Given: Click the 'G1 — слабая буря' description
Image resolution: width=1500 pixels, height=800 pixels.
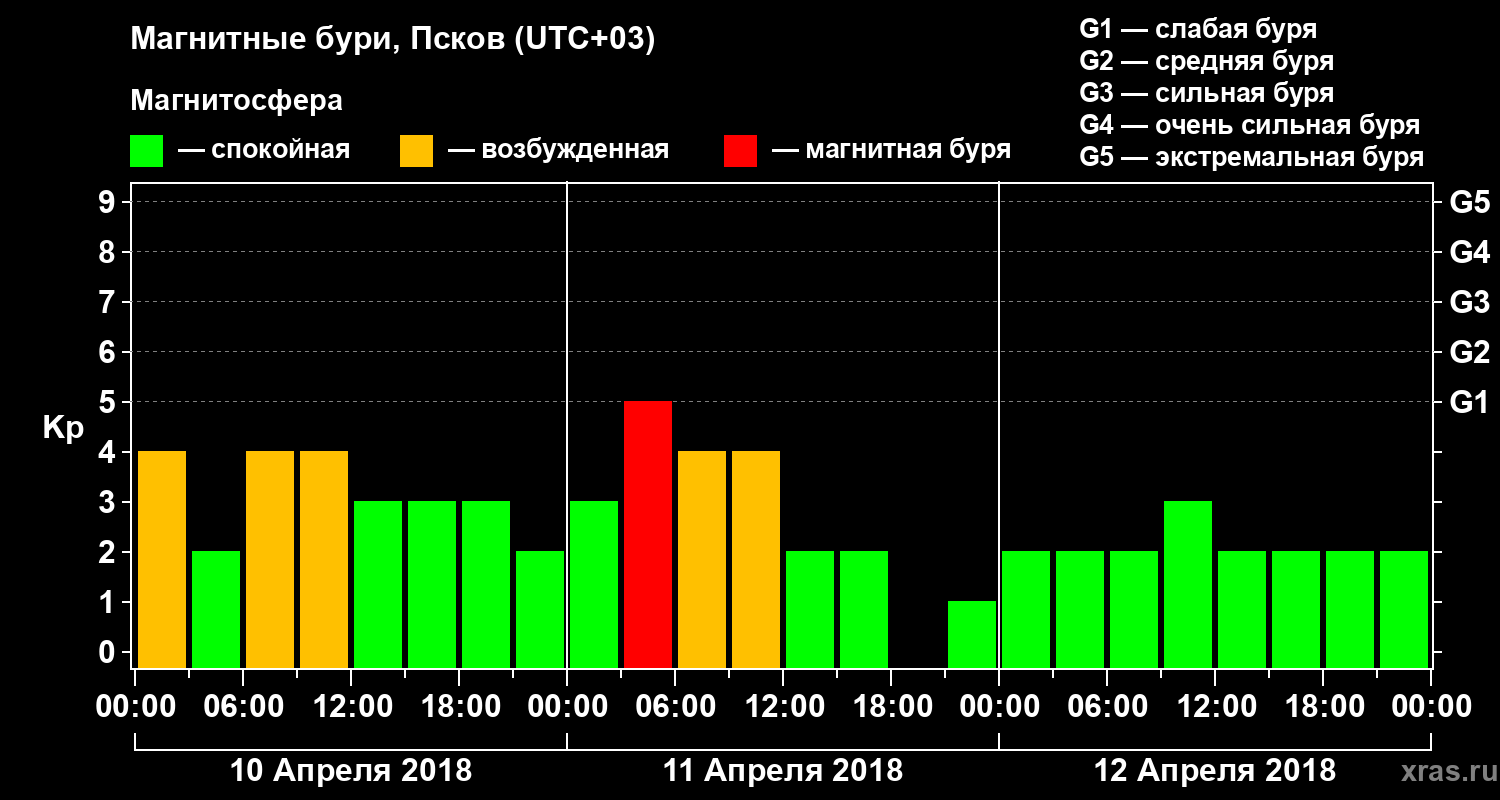Looking at the screenshot, I should point(1198,28).
